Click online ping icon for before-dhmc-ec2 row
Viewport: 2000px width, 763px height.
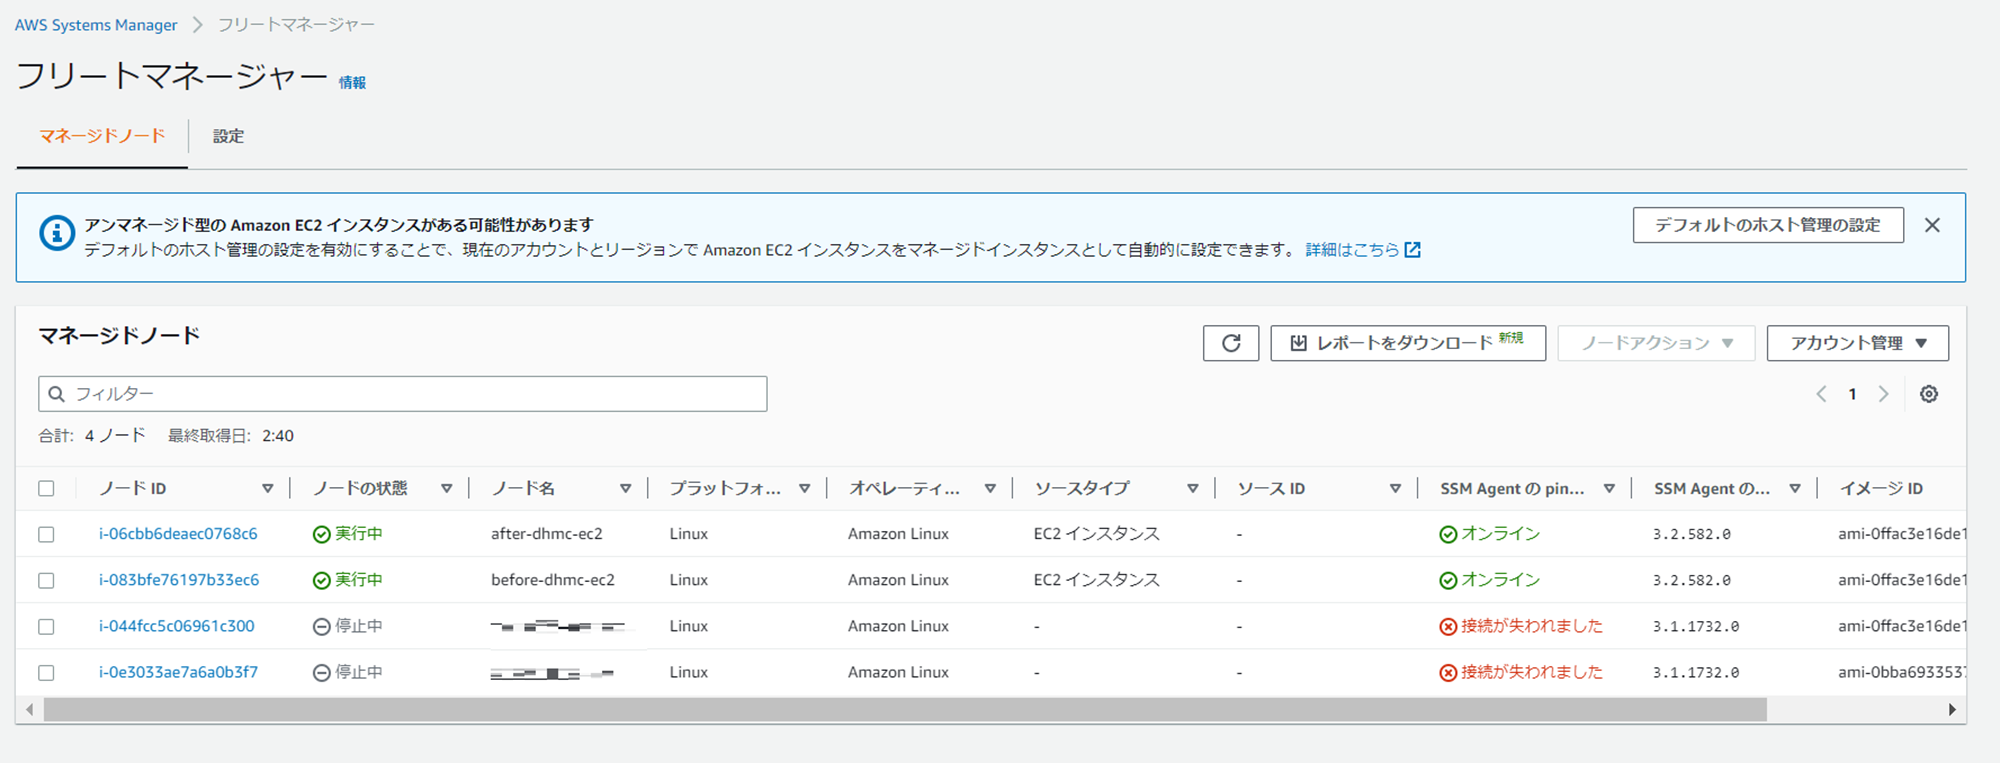point(1448,581)
